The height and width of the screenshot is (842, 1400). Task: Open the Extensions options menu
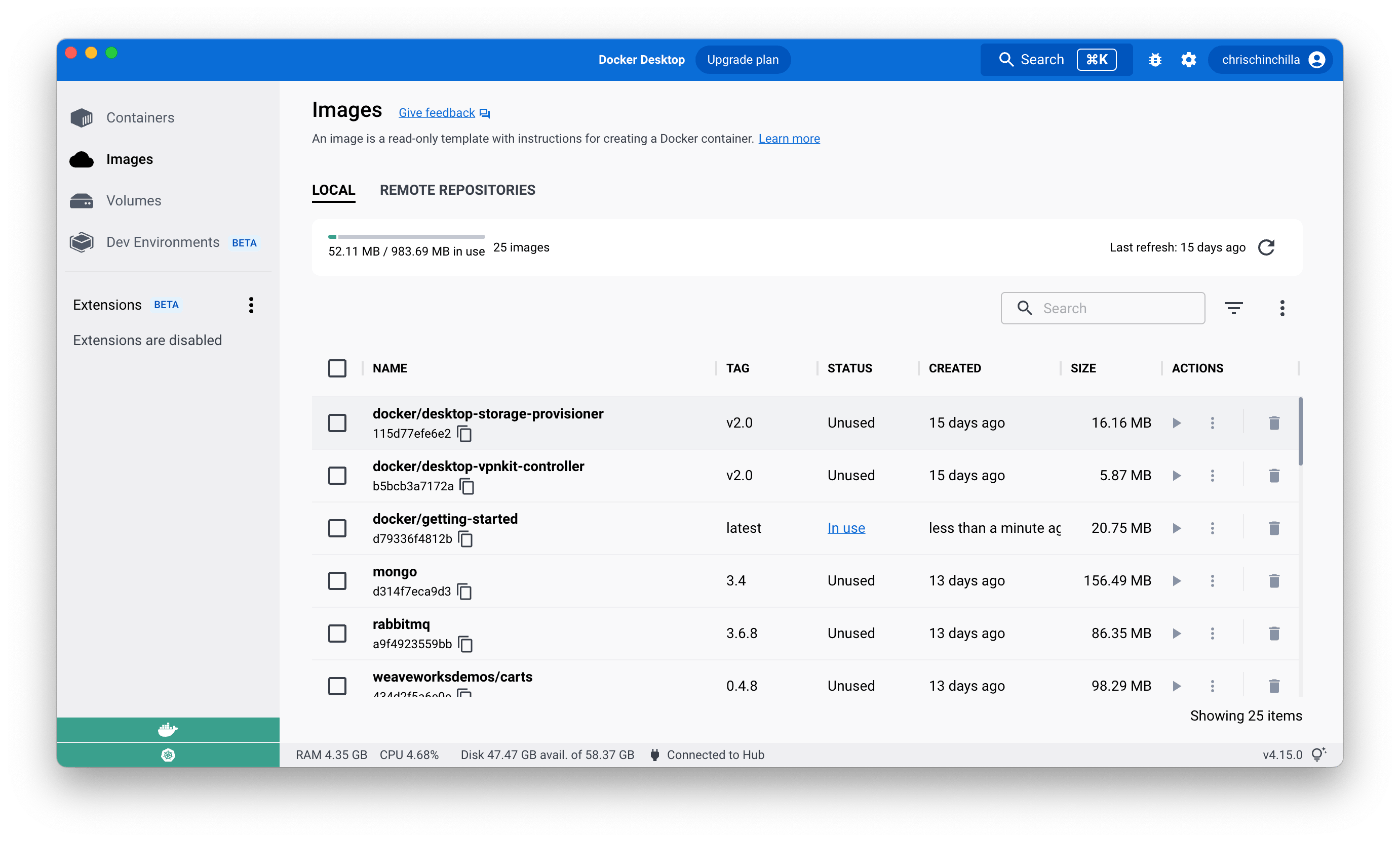click(251, 304)
